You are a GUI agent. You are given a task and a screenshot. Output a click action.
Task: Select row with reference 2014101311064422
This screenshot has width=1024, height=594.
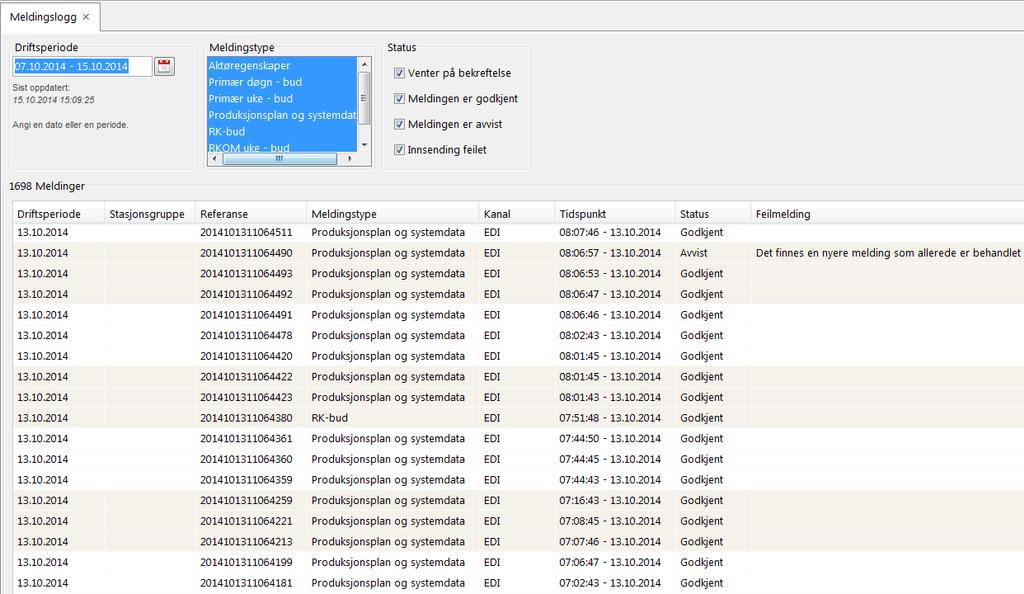(x=519, y=377)
